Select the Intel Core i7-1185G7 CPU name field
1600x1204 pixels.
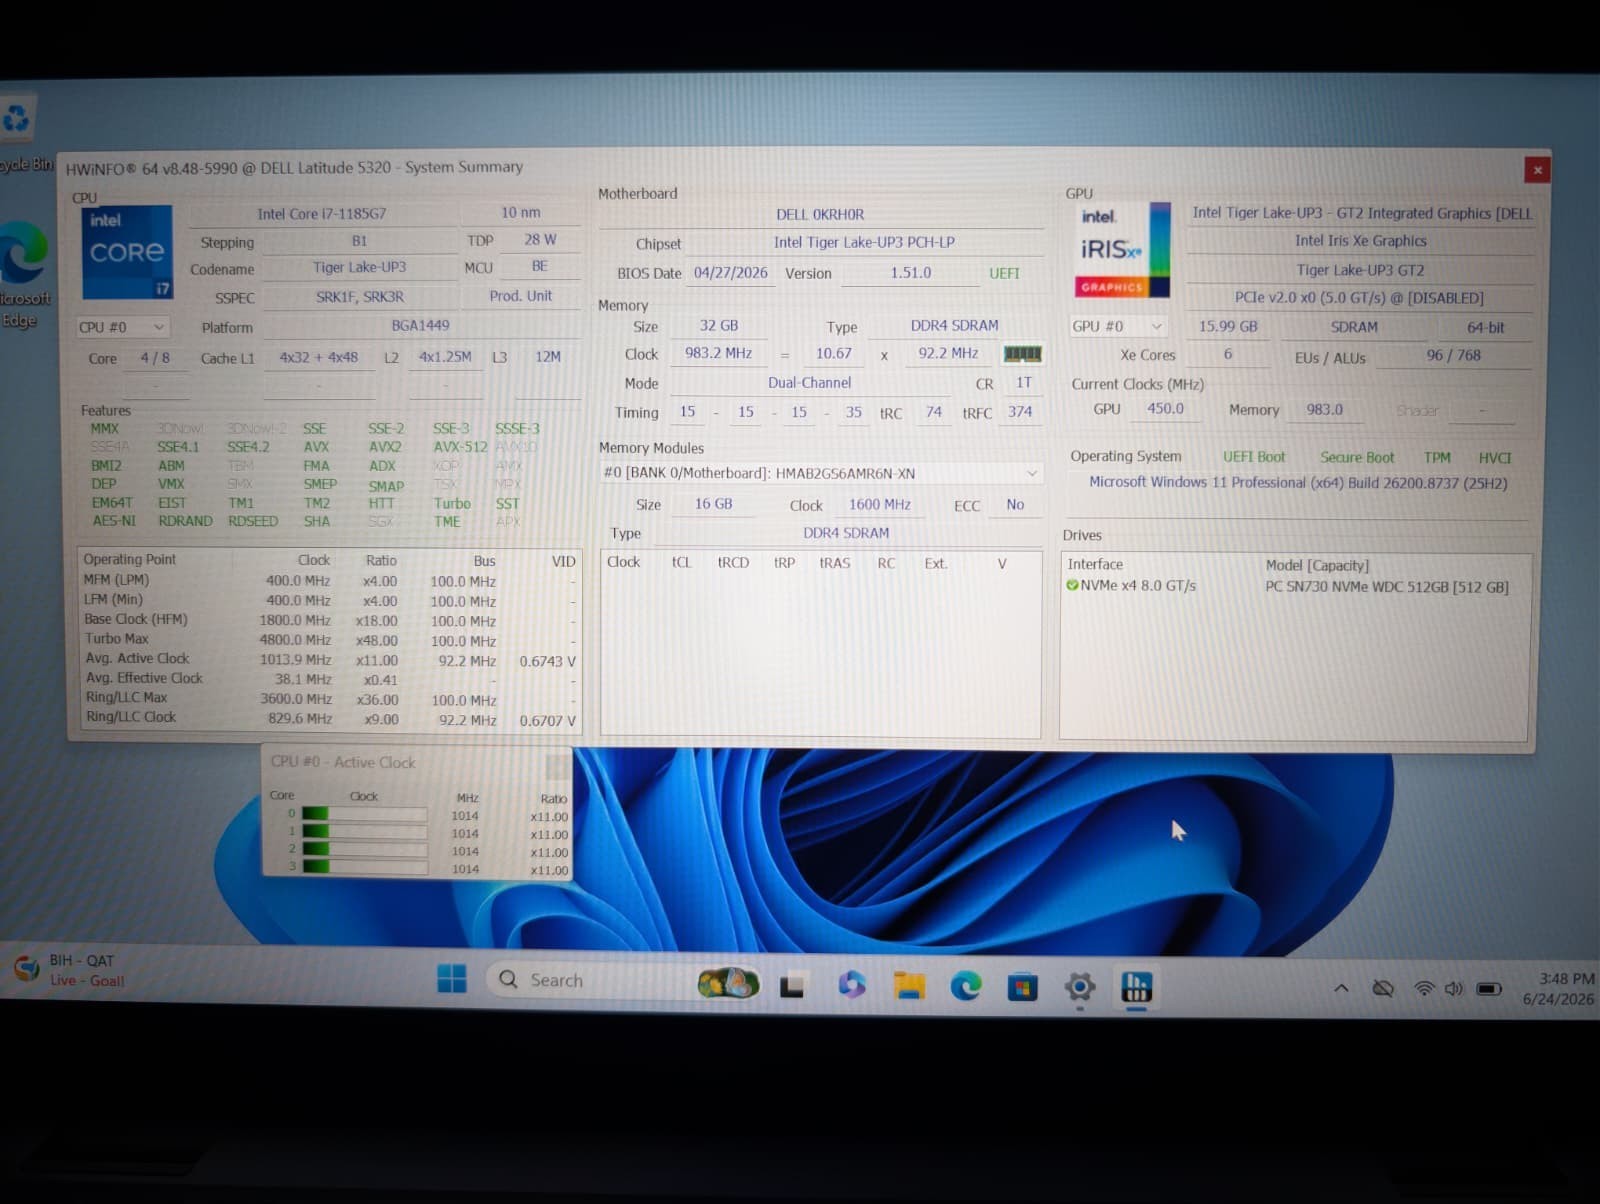click(321, 213)
